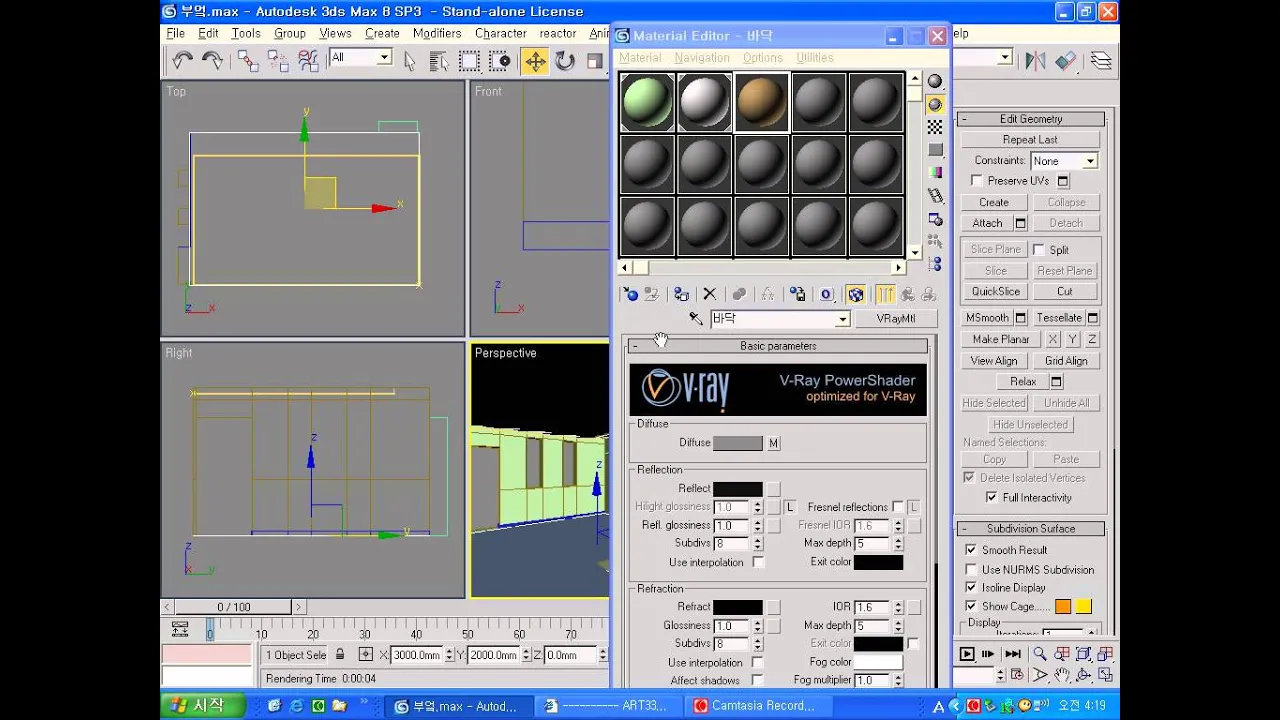
Task: Activate the Unlink Selection tool
Action: click(x=278, y=61)
